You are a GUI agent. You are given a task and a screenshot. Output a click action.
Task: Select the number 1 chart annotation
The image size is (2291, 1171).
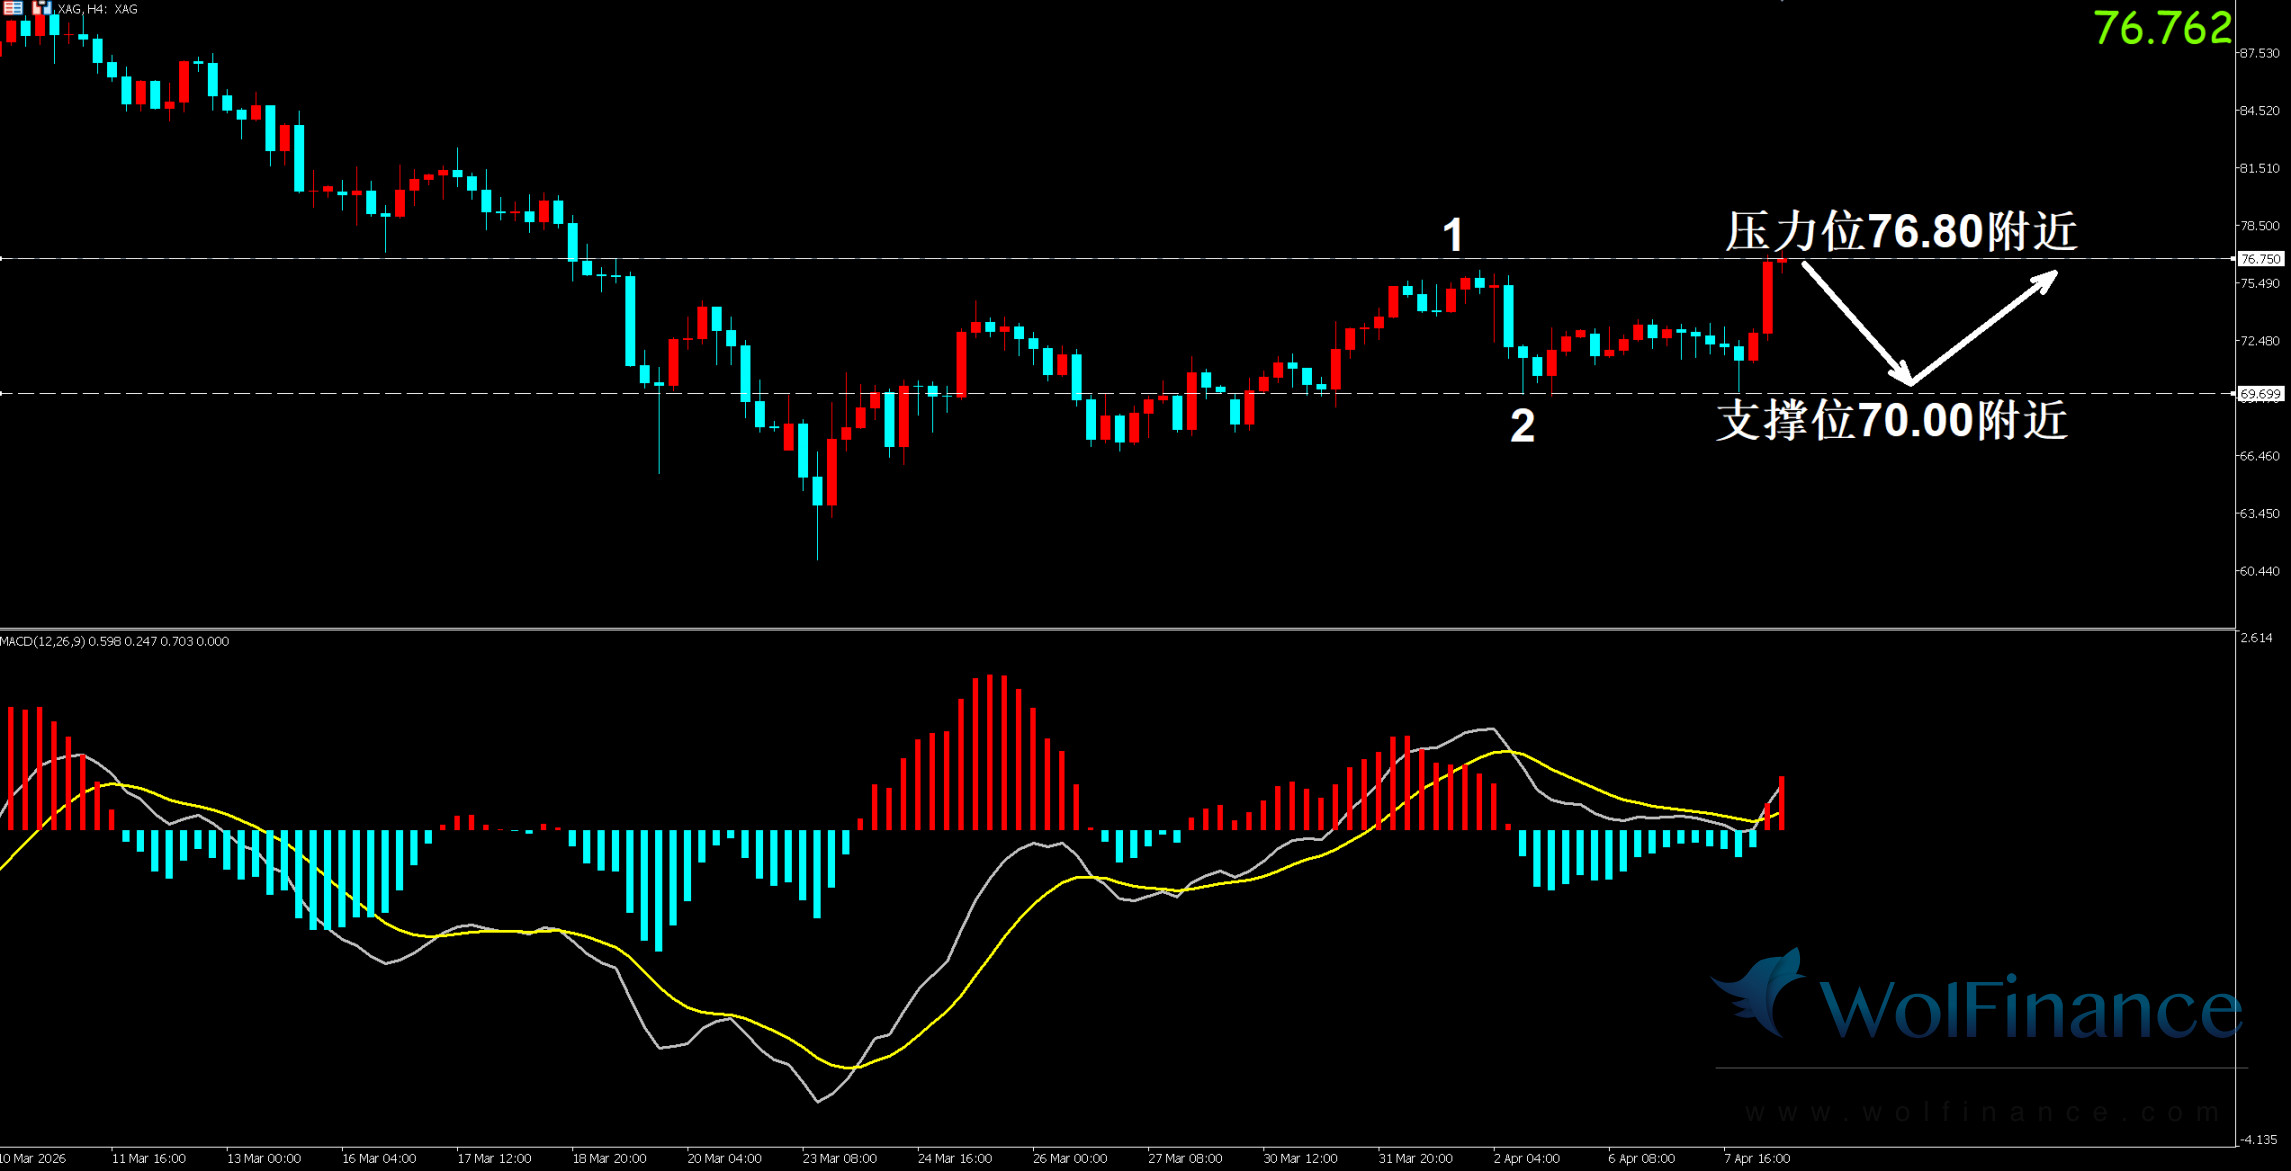tap(1453, 236)
